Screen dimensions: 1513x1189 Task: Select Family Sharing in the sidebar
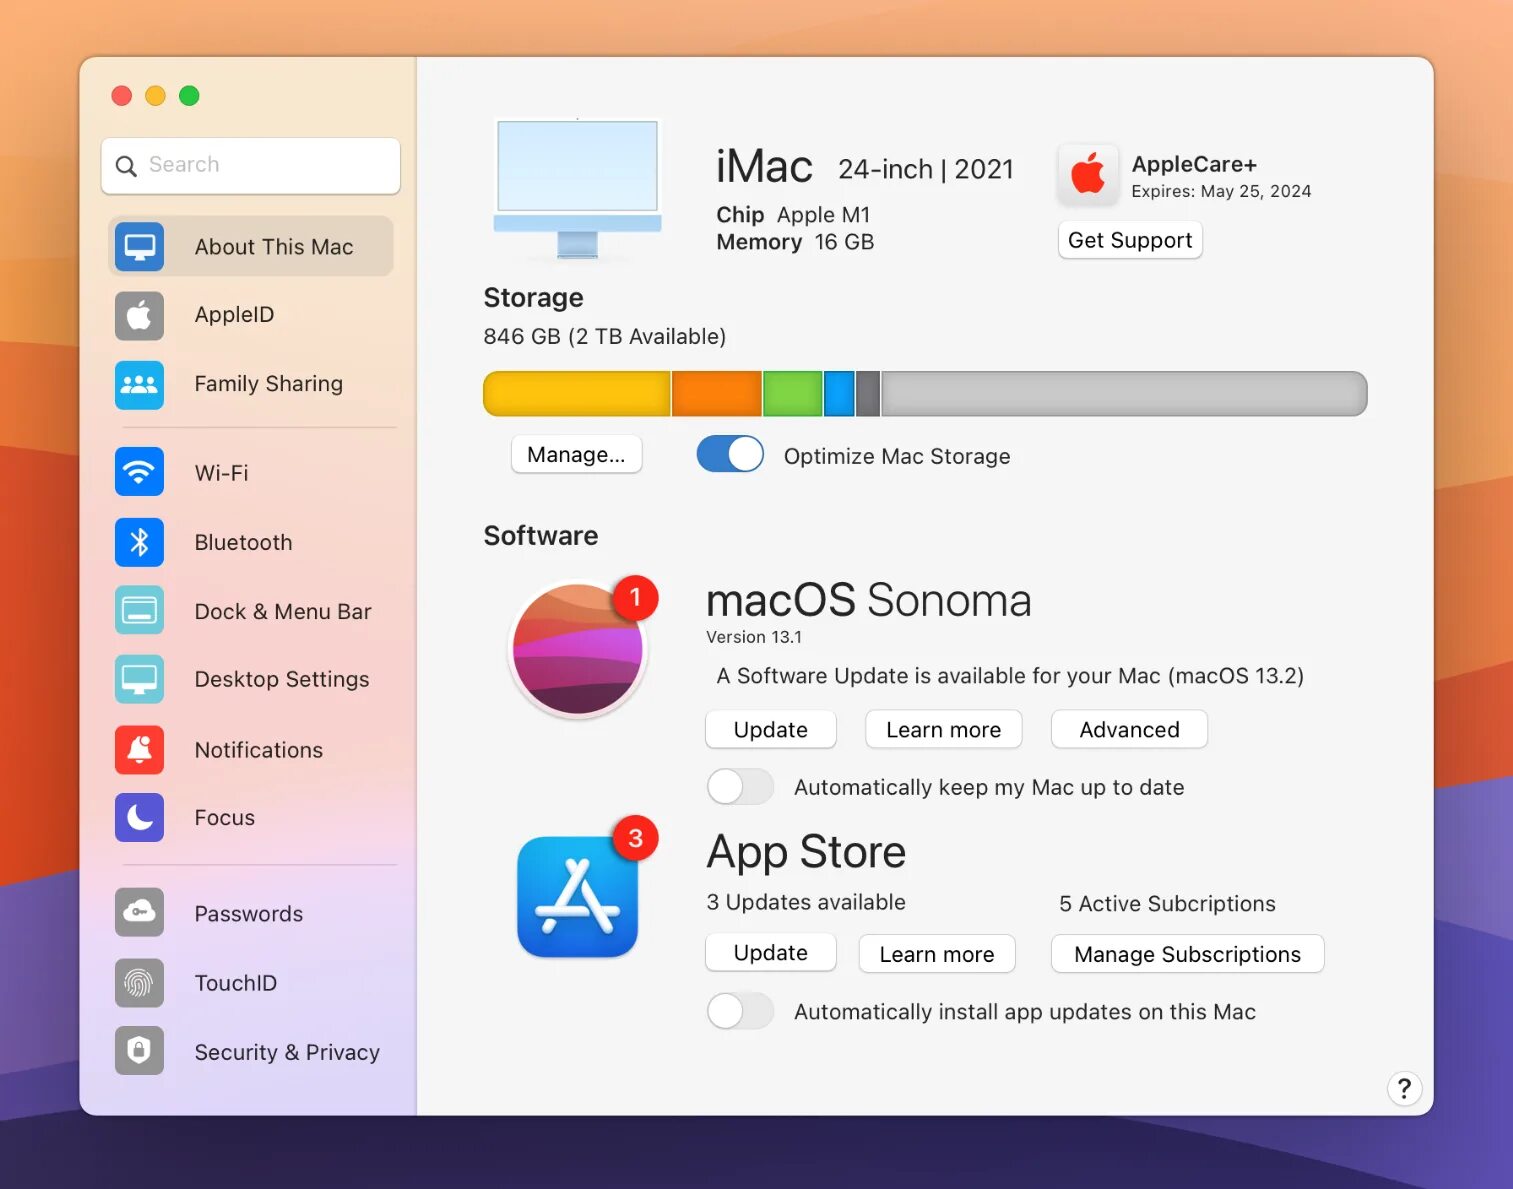[x=251, y=384]
